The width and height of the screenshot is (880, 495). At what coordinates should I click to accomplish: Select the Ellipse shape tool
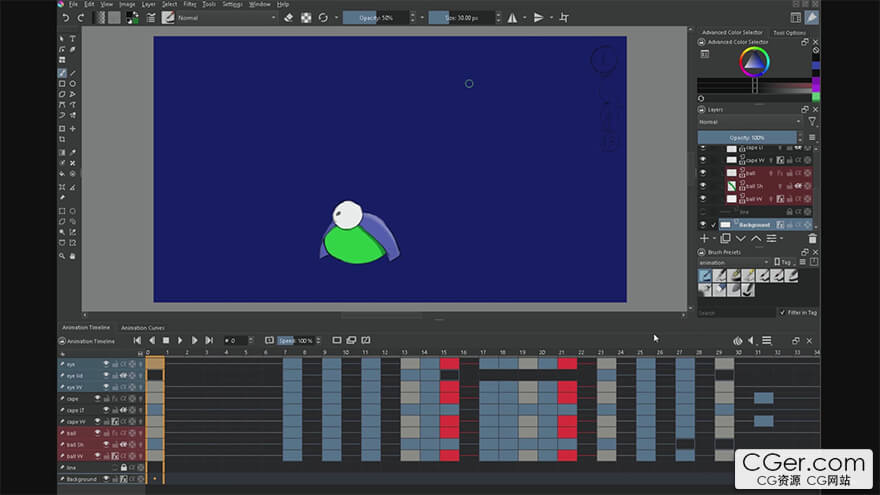[x=73, y=84]
